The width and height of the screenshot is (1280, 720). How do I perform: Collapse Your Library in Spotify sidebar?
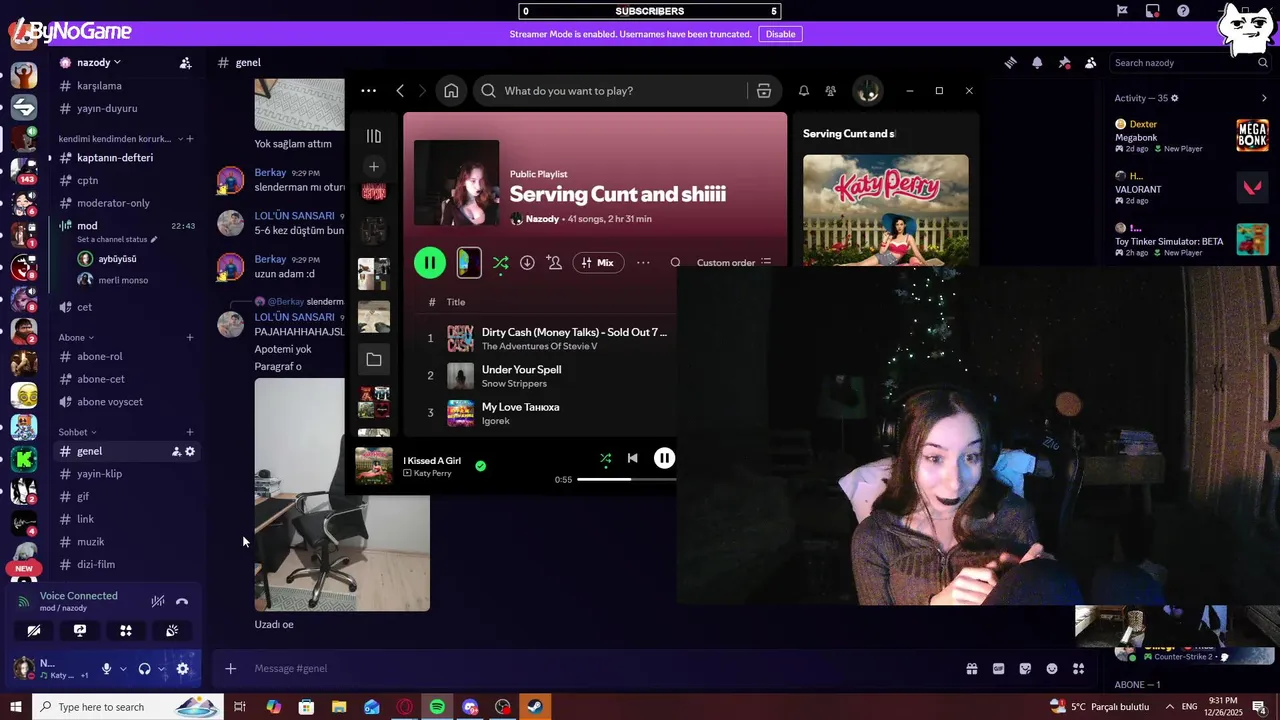point(374,136)
